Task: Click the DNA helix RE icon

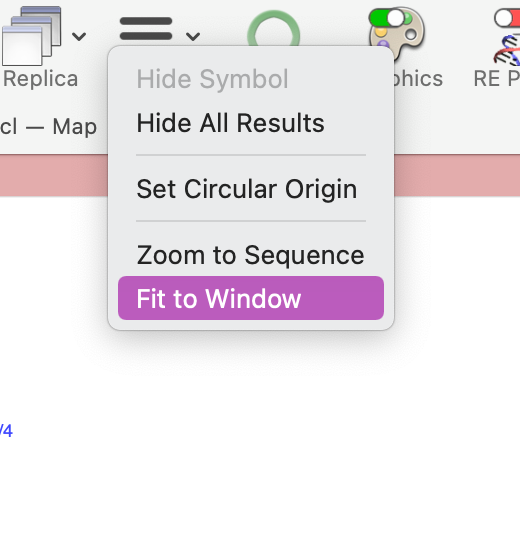Action: click(x=507, y=50)
